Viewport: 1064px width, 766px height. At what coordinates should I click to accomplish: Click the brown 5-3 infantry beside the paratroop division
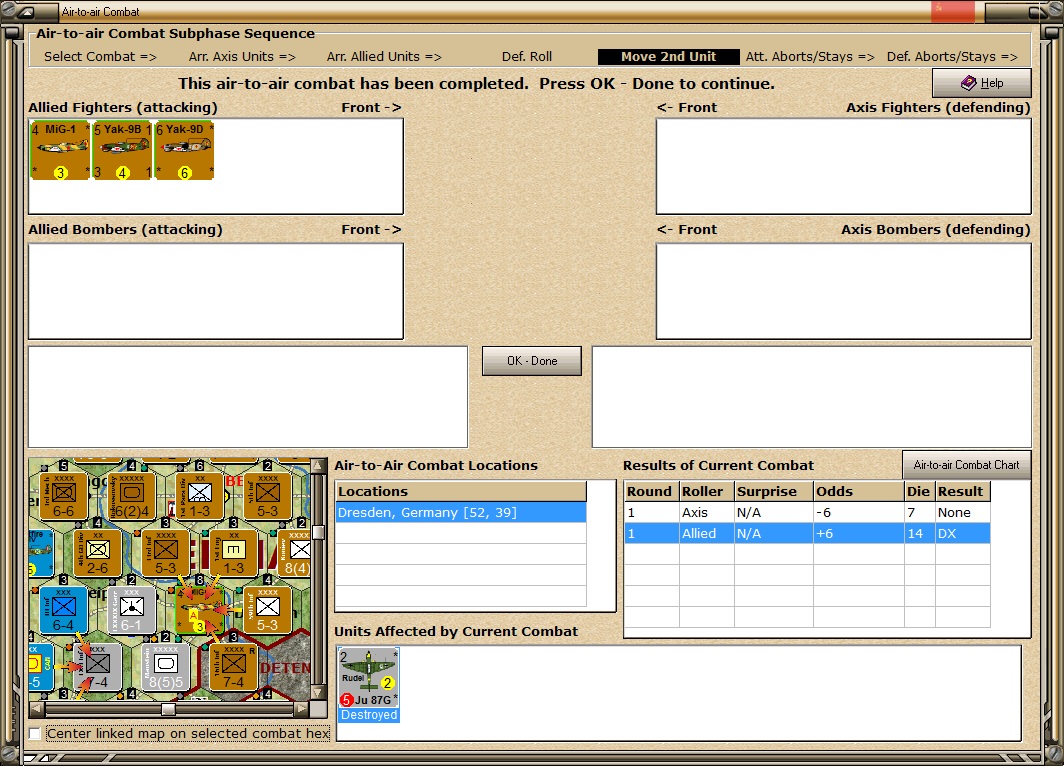267,496
